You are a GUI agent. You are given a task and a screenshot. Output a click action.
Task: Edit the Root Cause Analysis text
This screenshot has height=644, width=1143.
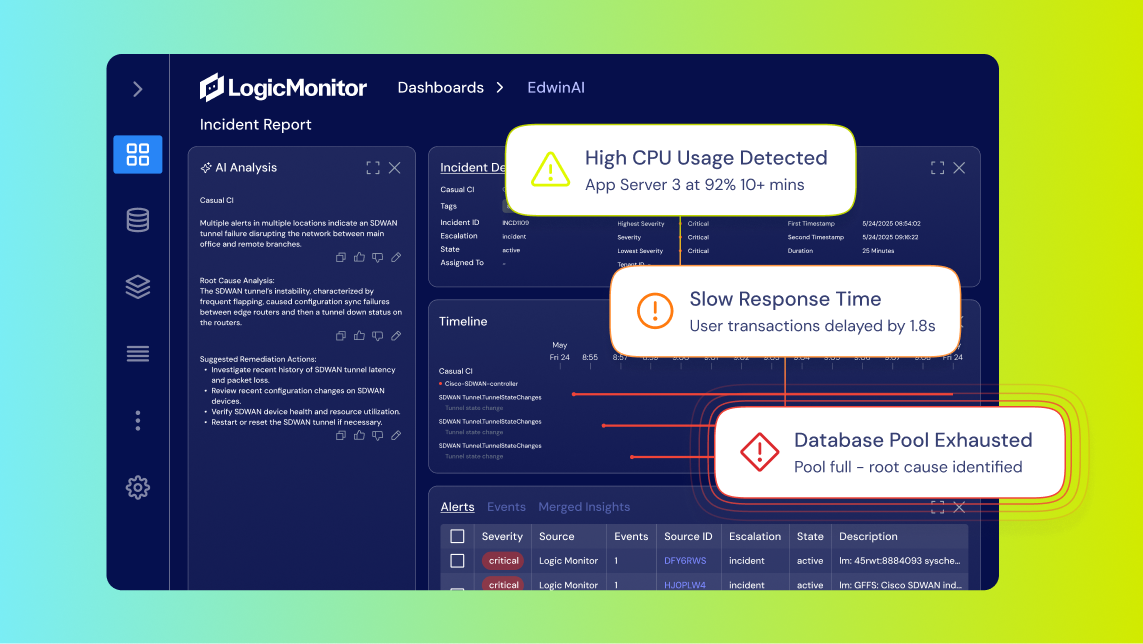396,336
